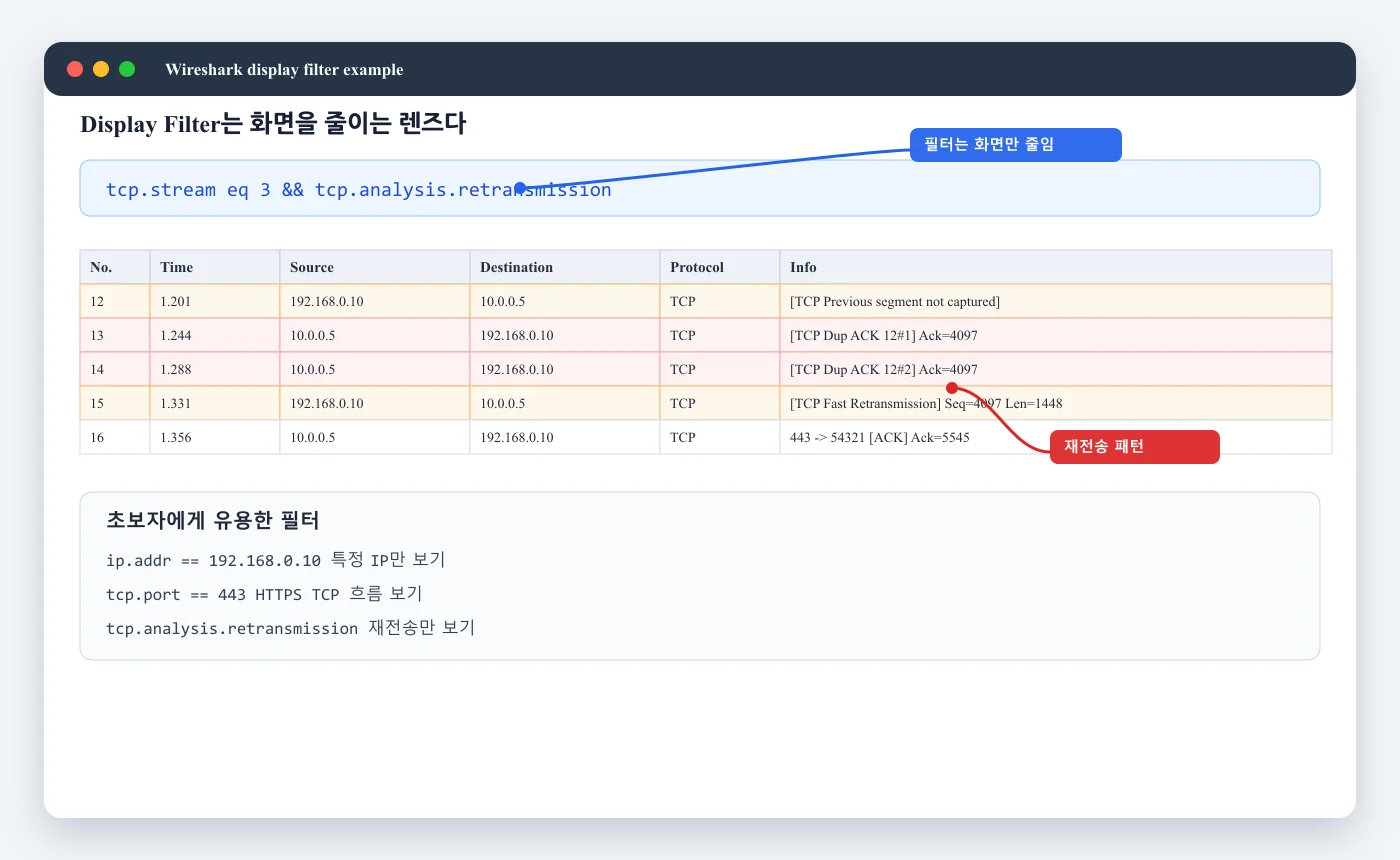Screen dimensions: 1400x860
Task: Select source 10.0.0.5 in packet 14 row
Action: click(375, 369)
